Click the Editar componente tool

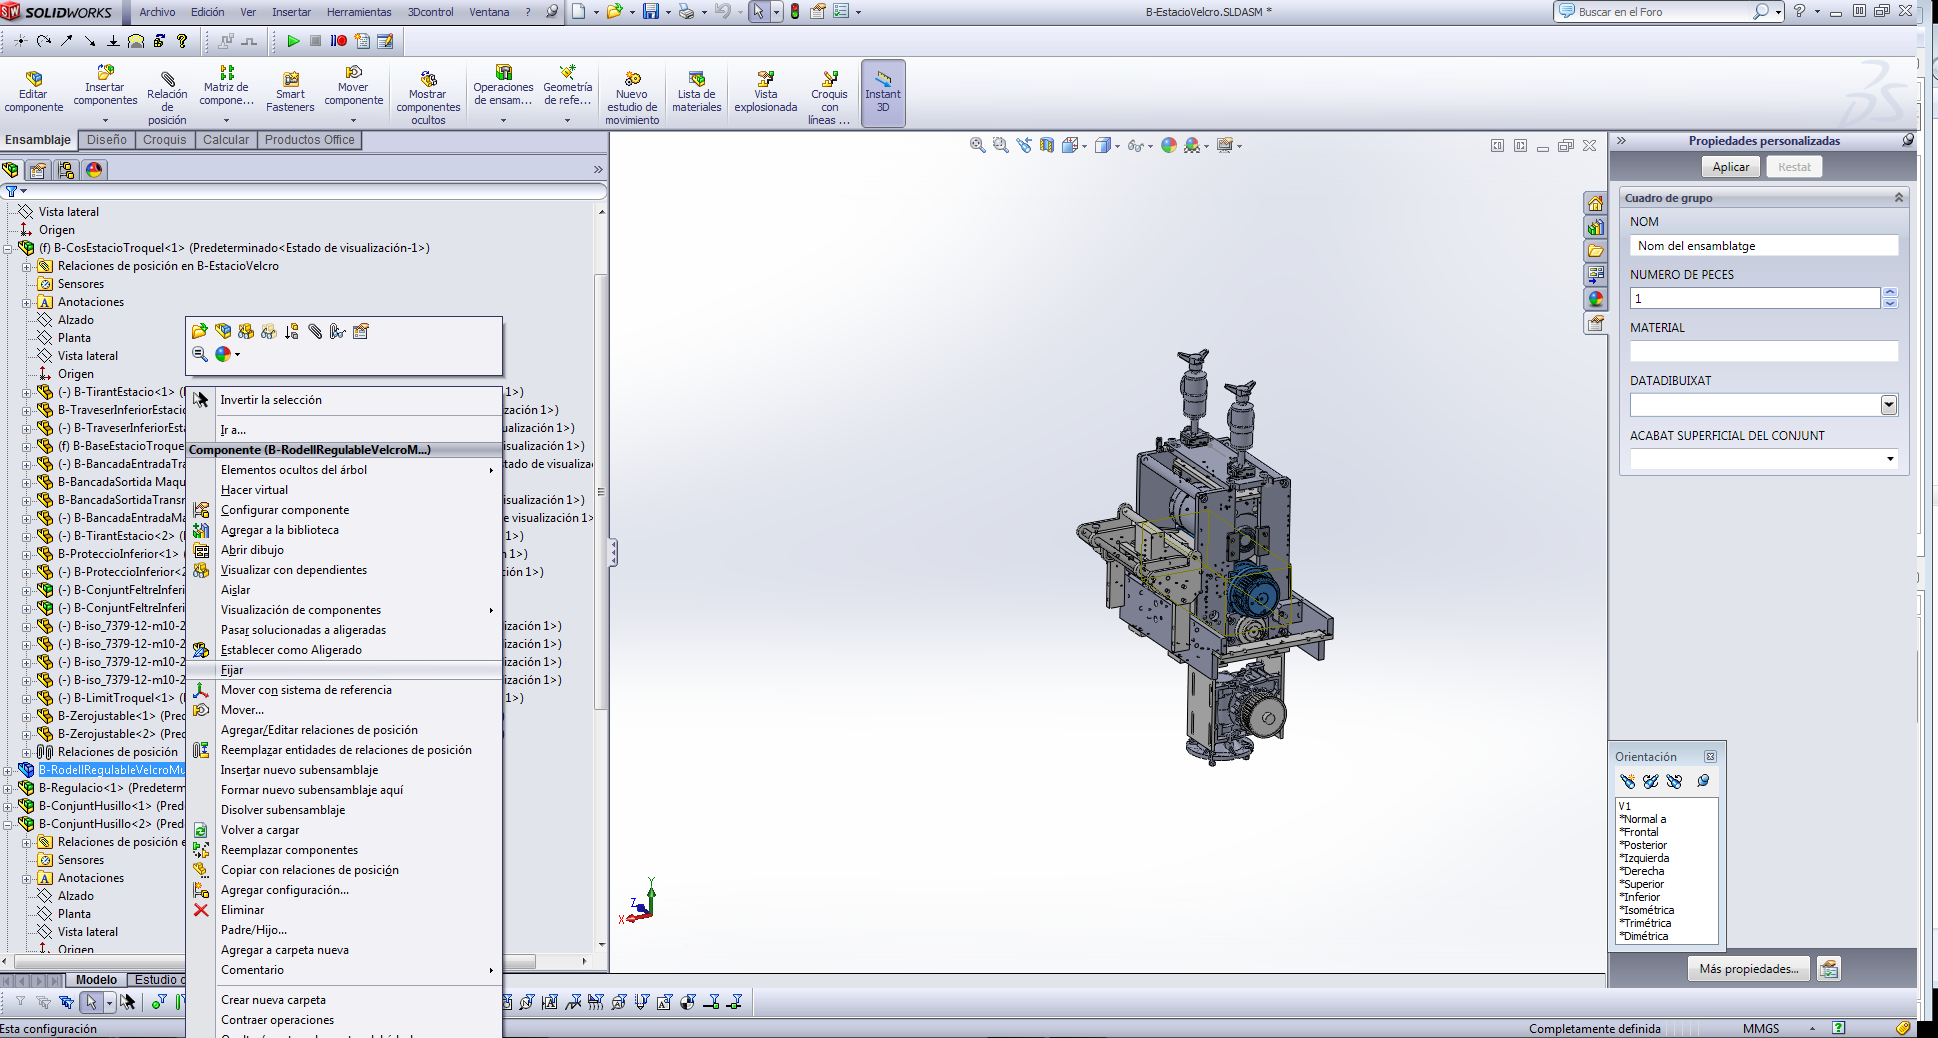(x=33, y=92)
